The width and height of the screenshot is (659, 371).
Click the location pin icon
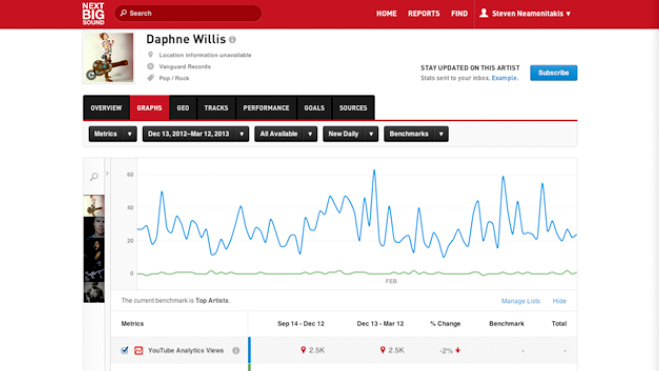(150, 55)
